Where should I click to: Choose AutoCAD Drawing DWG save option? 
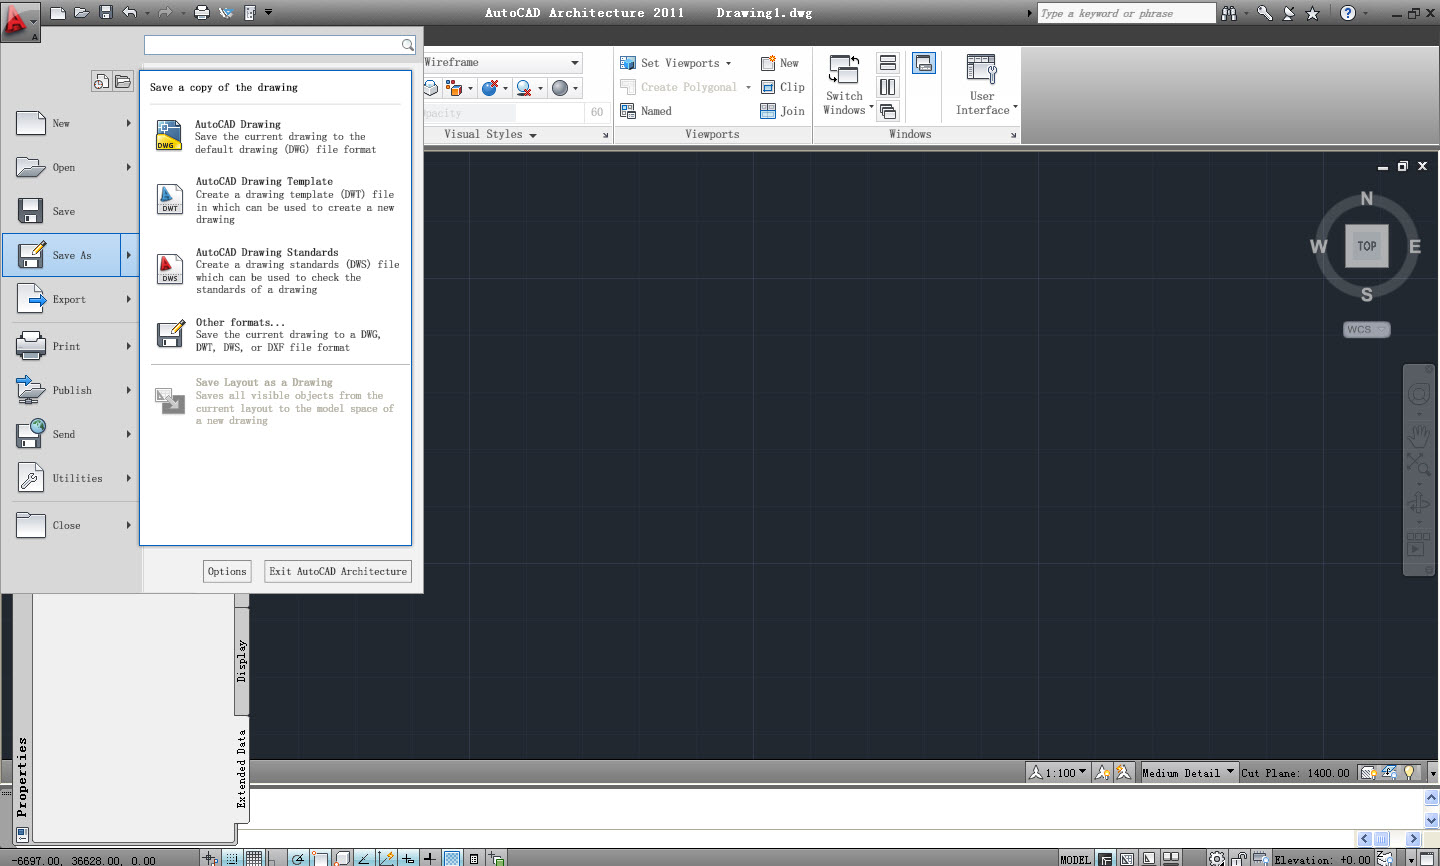(276, 136)
